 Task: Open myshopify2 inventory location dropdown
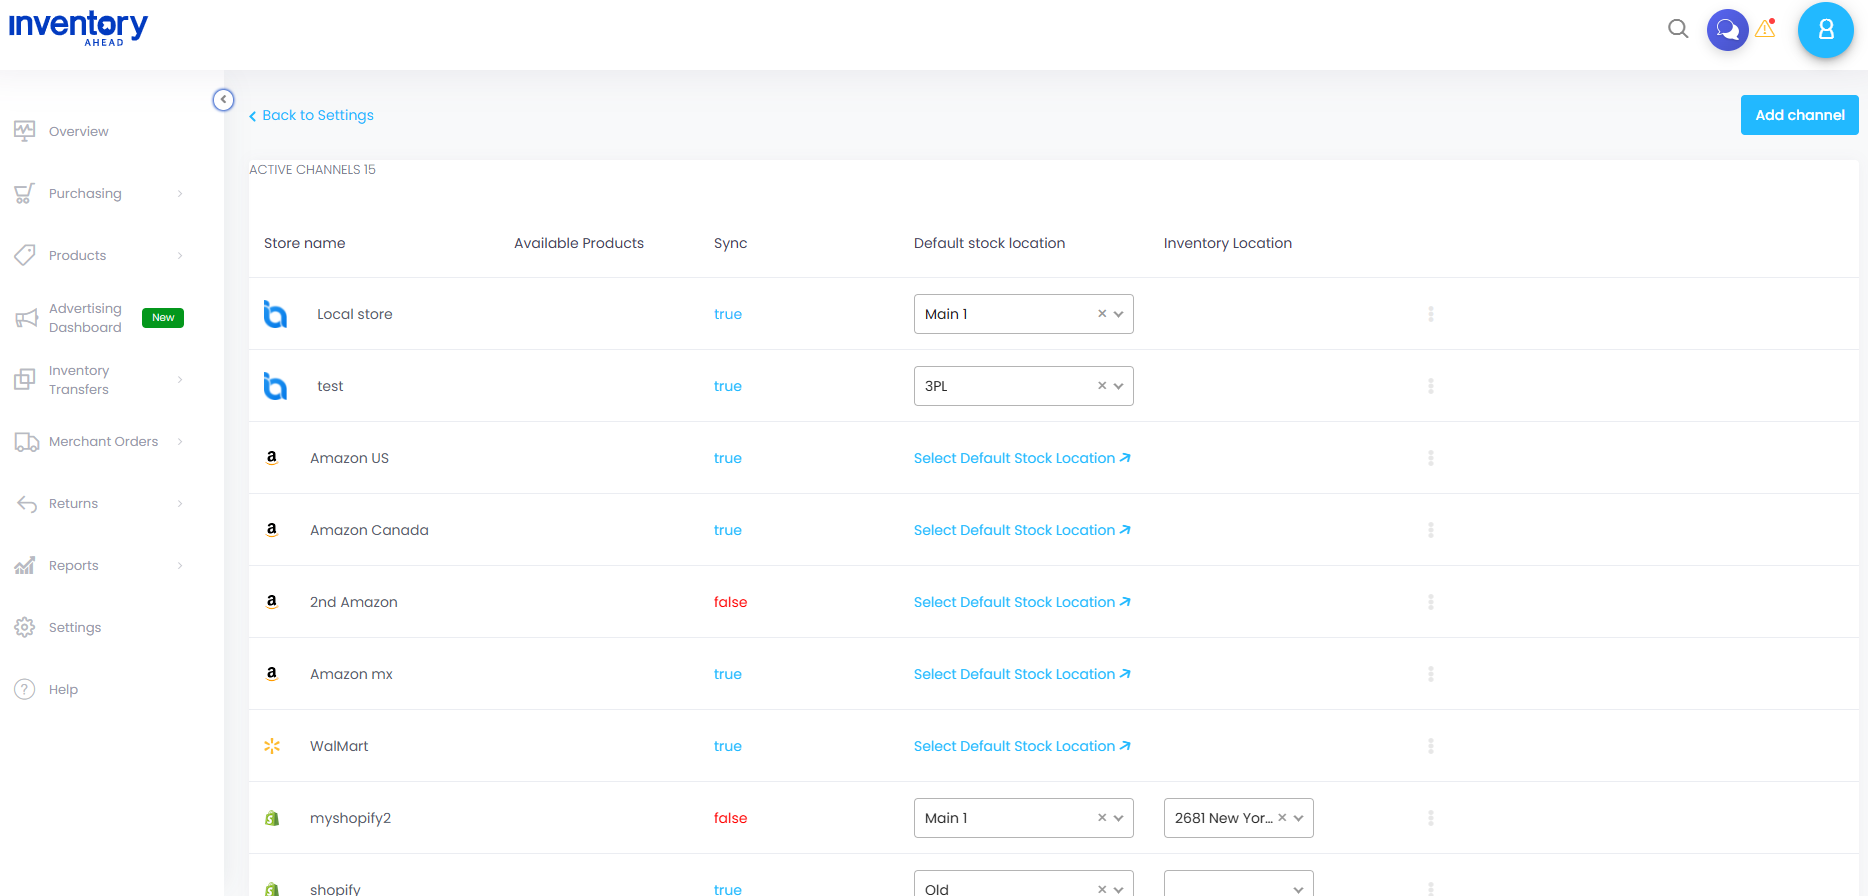(x=1238, y=818)
